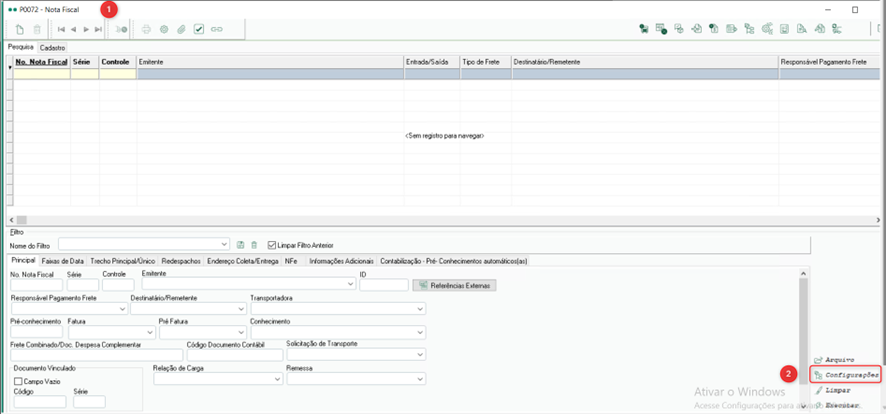Expand the Conhecimento dropdown
This screenshot has height=414, width=886.
pos(420,333)
